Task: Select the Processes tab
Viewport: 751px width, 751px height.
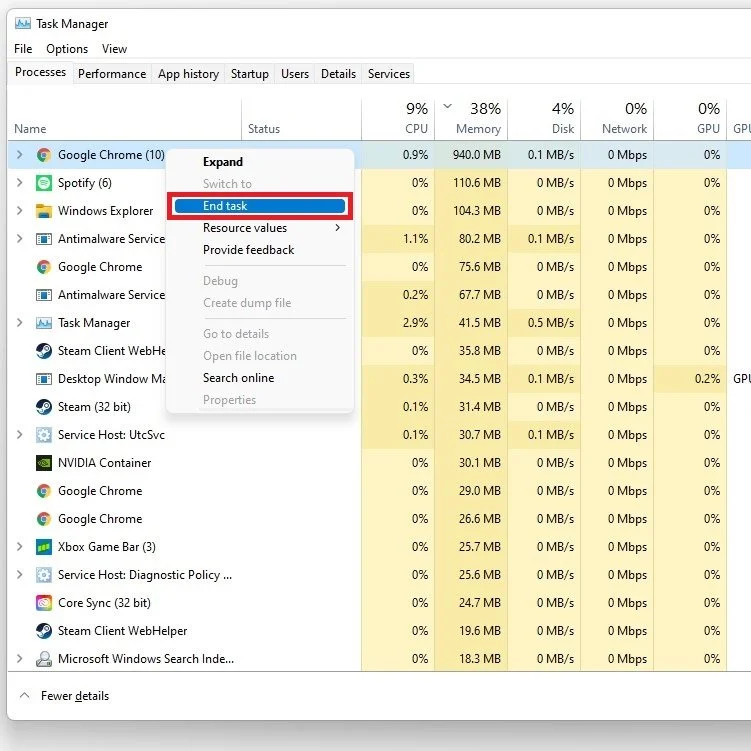Action: tap(40, 72)
